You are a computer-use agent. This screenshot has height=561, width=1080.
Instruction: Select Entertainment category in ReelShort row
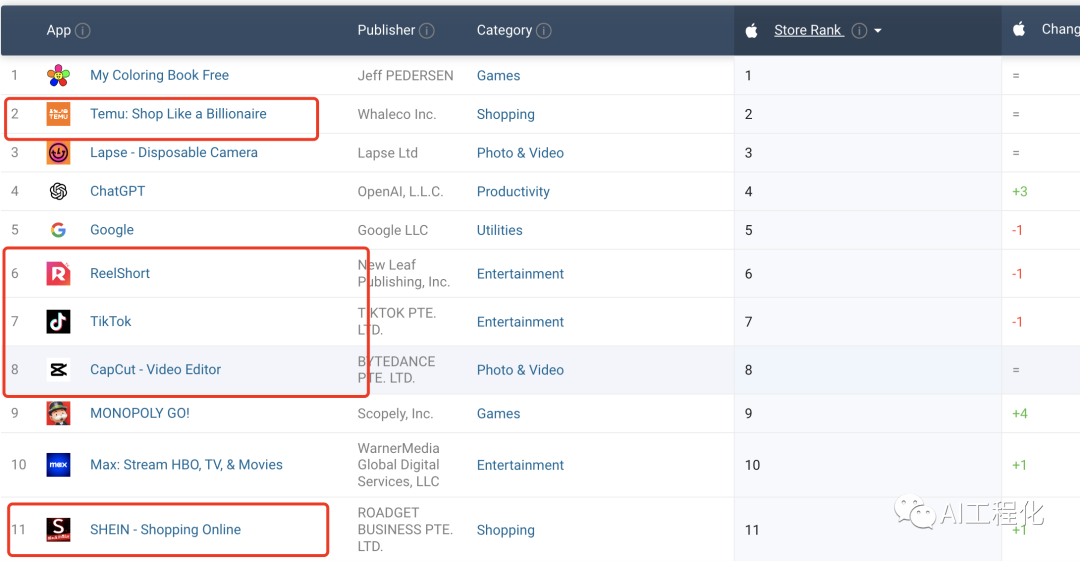click(521, 274)
